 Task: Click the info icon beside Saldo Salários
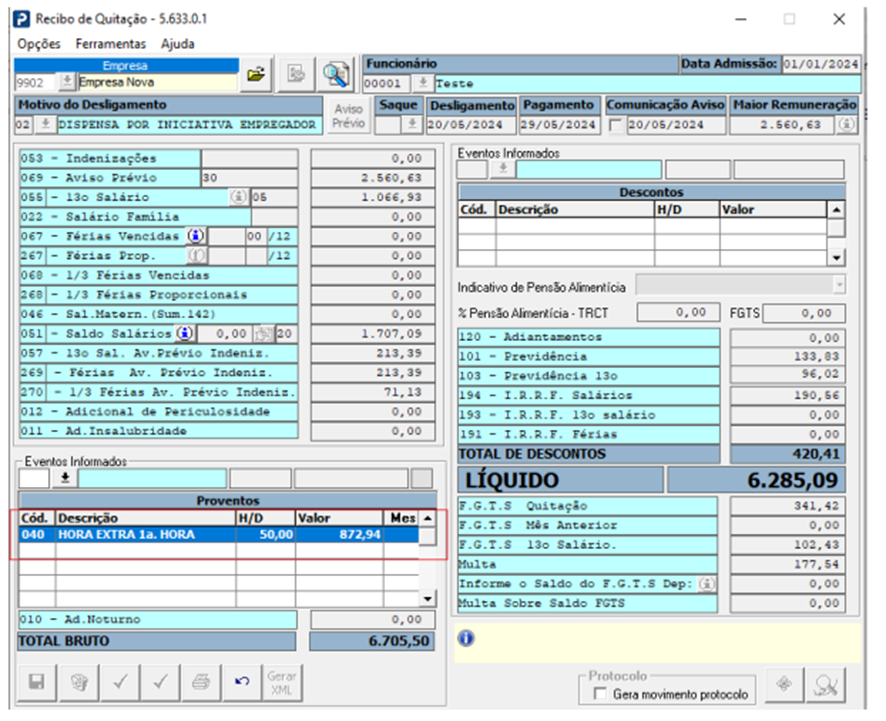[185, 333]
